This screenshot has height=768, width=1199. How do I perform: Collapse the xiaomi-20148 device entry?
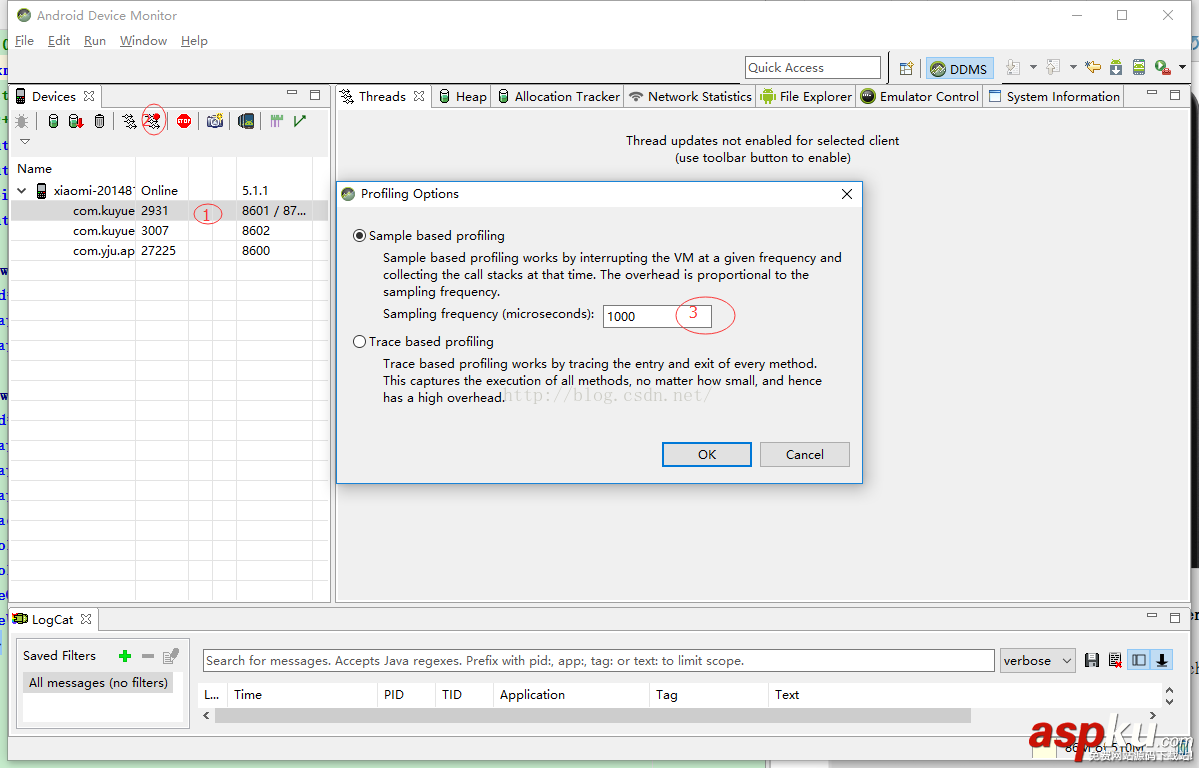tap(21, 189)
